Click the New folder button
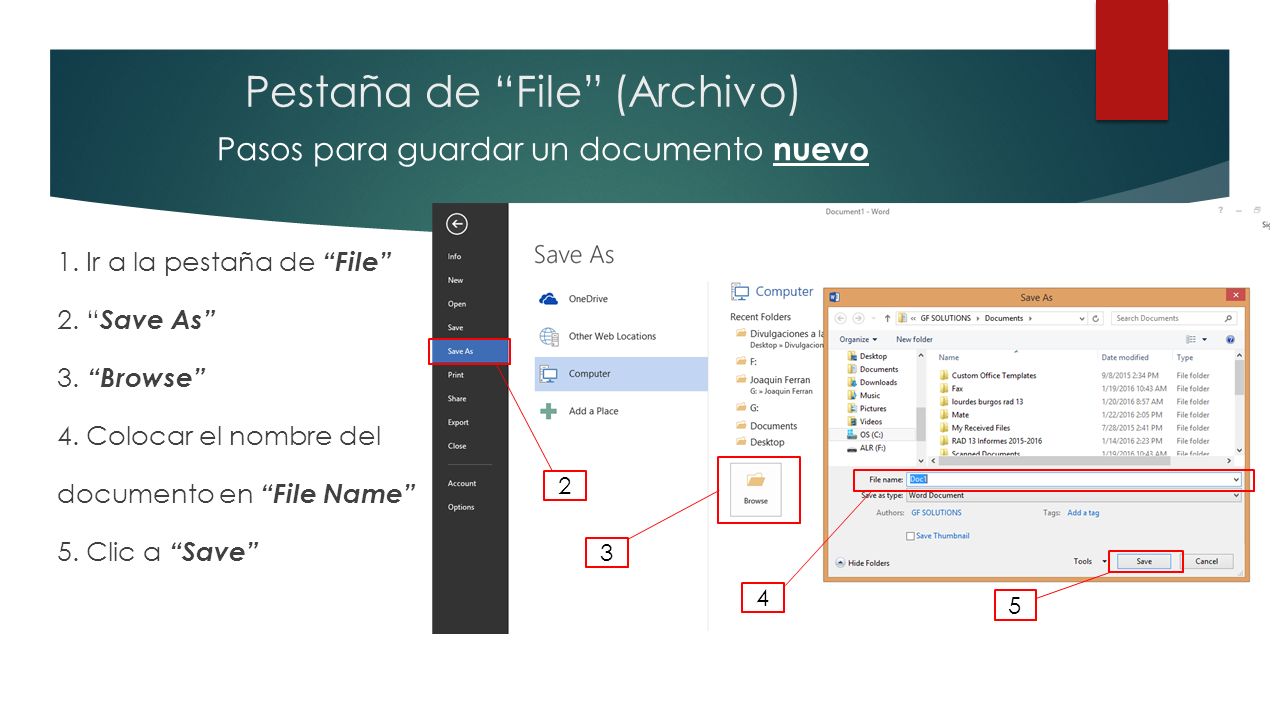Viewport: 1280px width, 720px height. pos(914,340)
